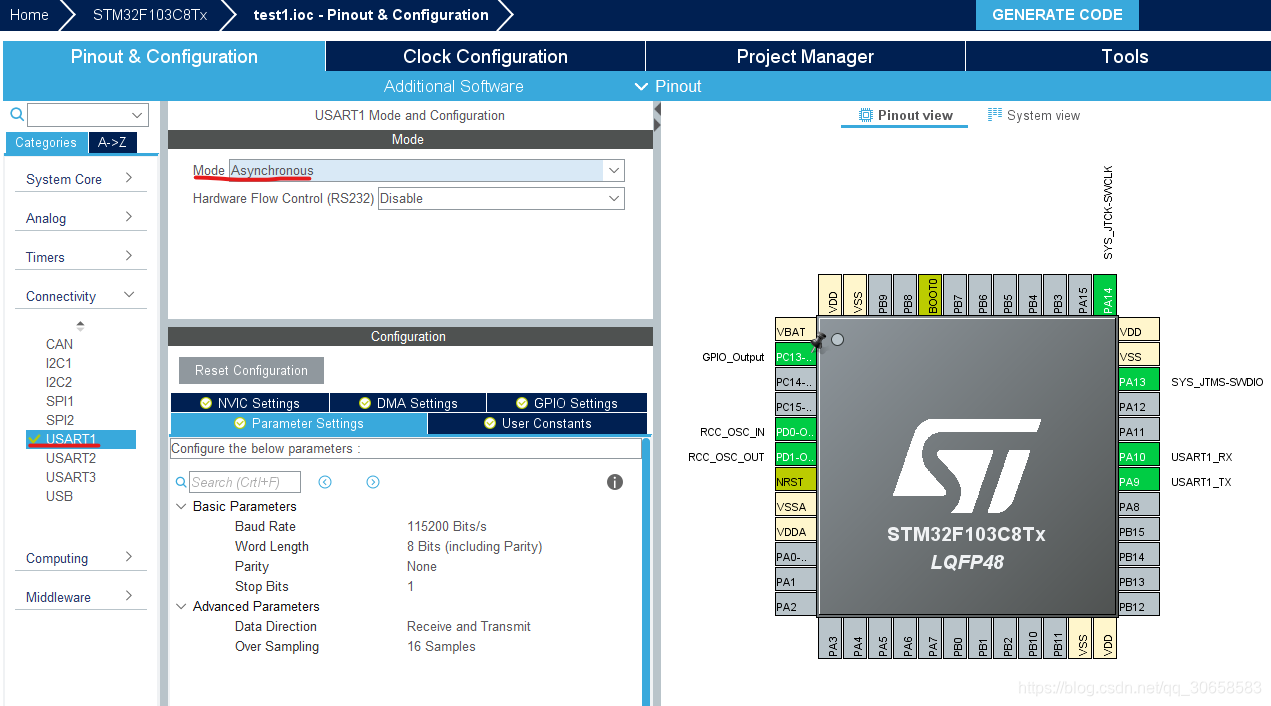Select pin PB15 on the chip
The image size is (1271, 706).
coord(1139,531)
